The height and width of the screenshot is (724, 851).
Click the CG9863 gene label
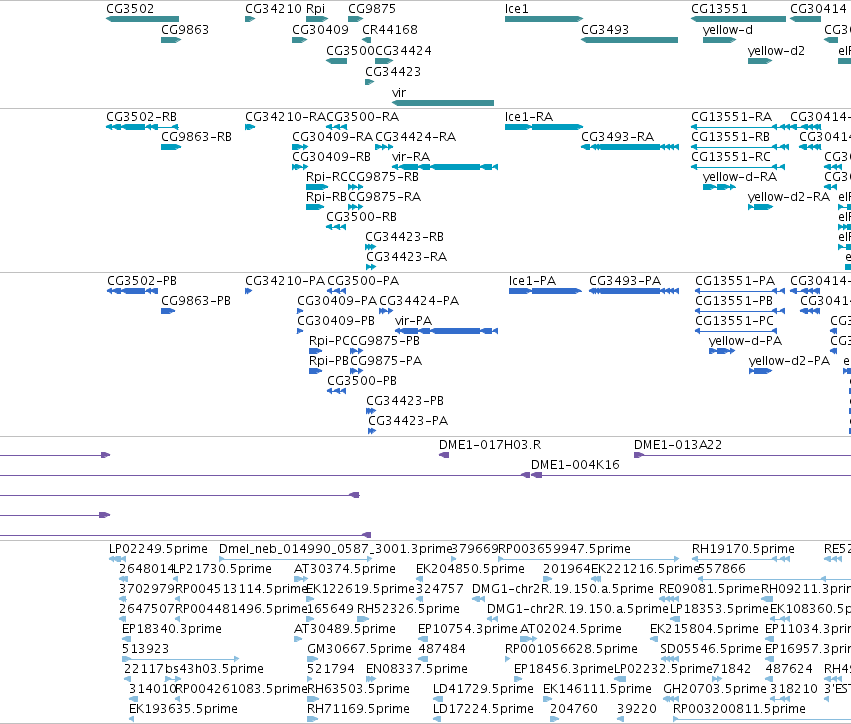tap(185, 30)
